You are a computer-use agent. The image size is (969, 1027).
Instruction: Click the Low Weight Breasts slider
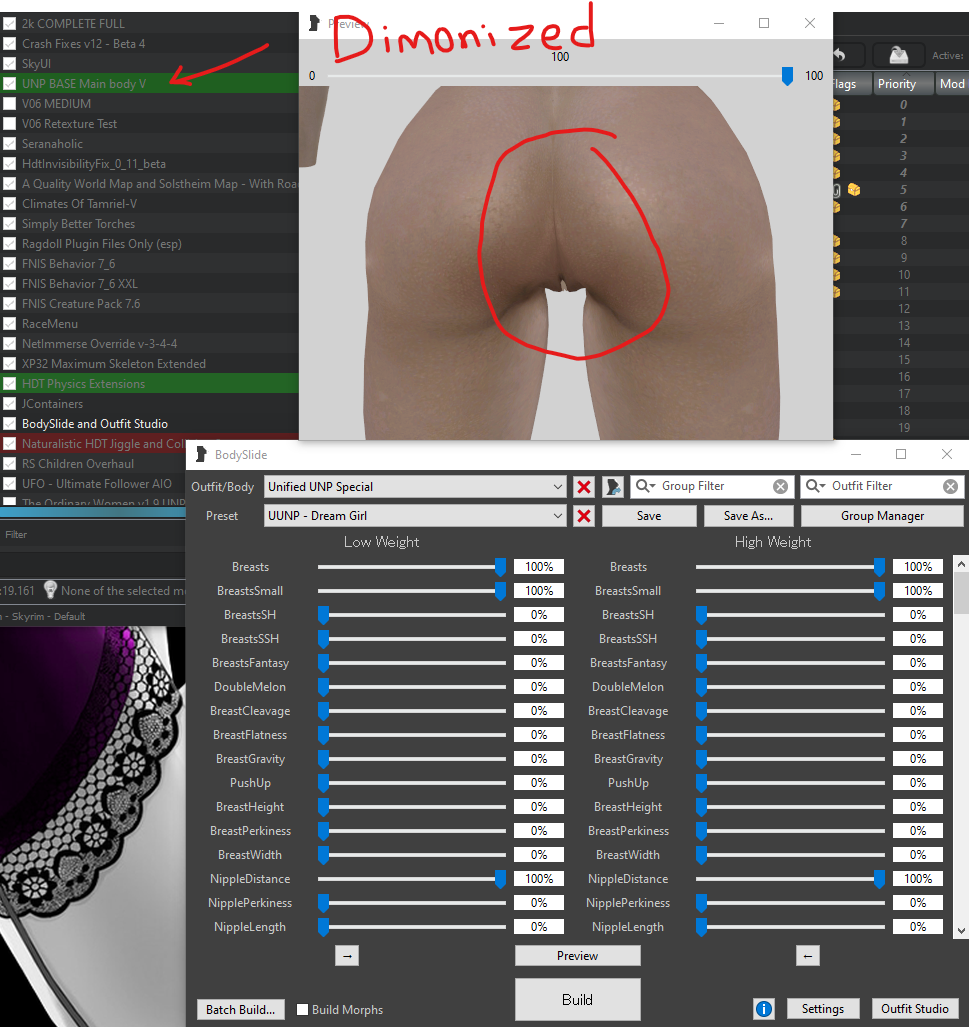coord(411,567)
